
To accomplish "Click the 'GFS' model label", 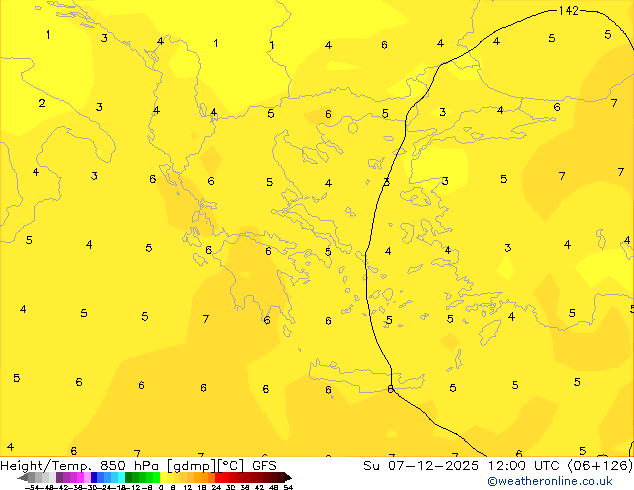I will 264,466.
